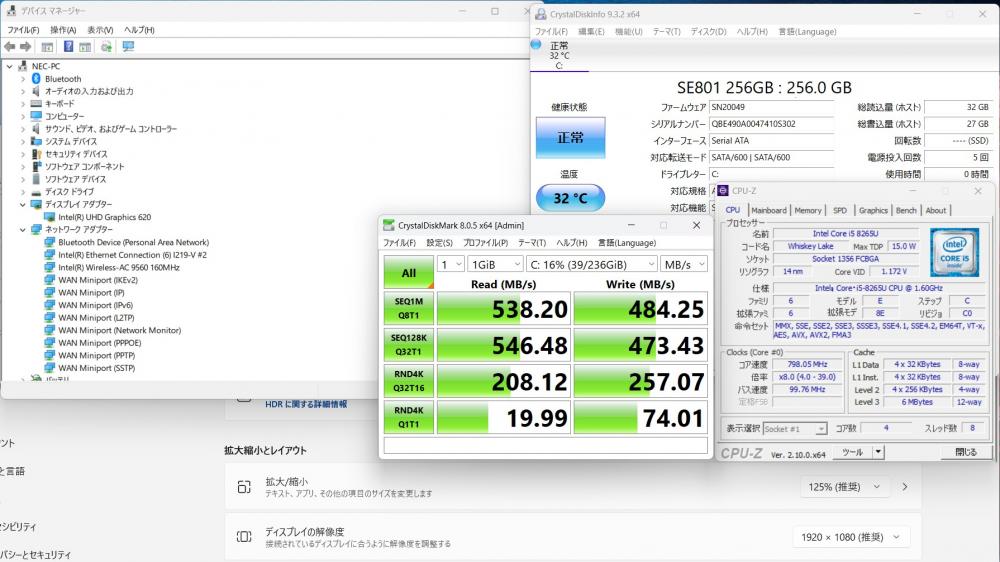The height and width of the screenshot is (562, 1000).
Task: Open the test count dropdown showing 1
Action: click(451, 264)
